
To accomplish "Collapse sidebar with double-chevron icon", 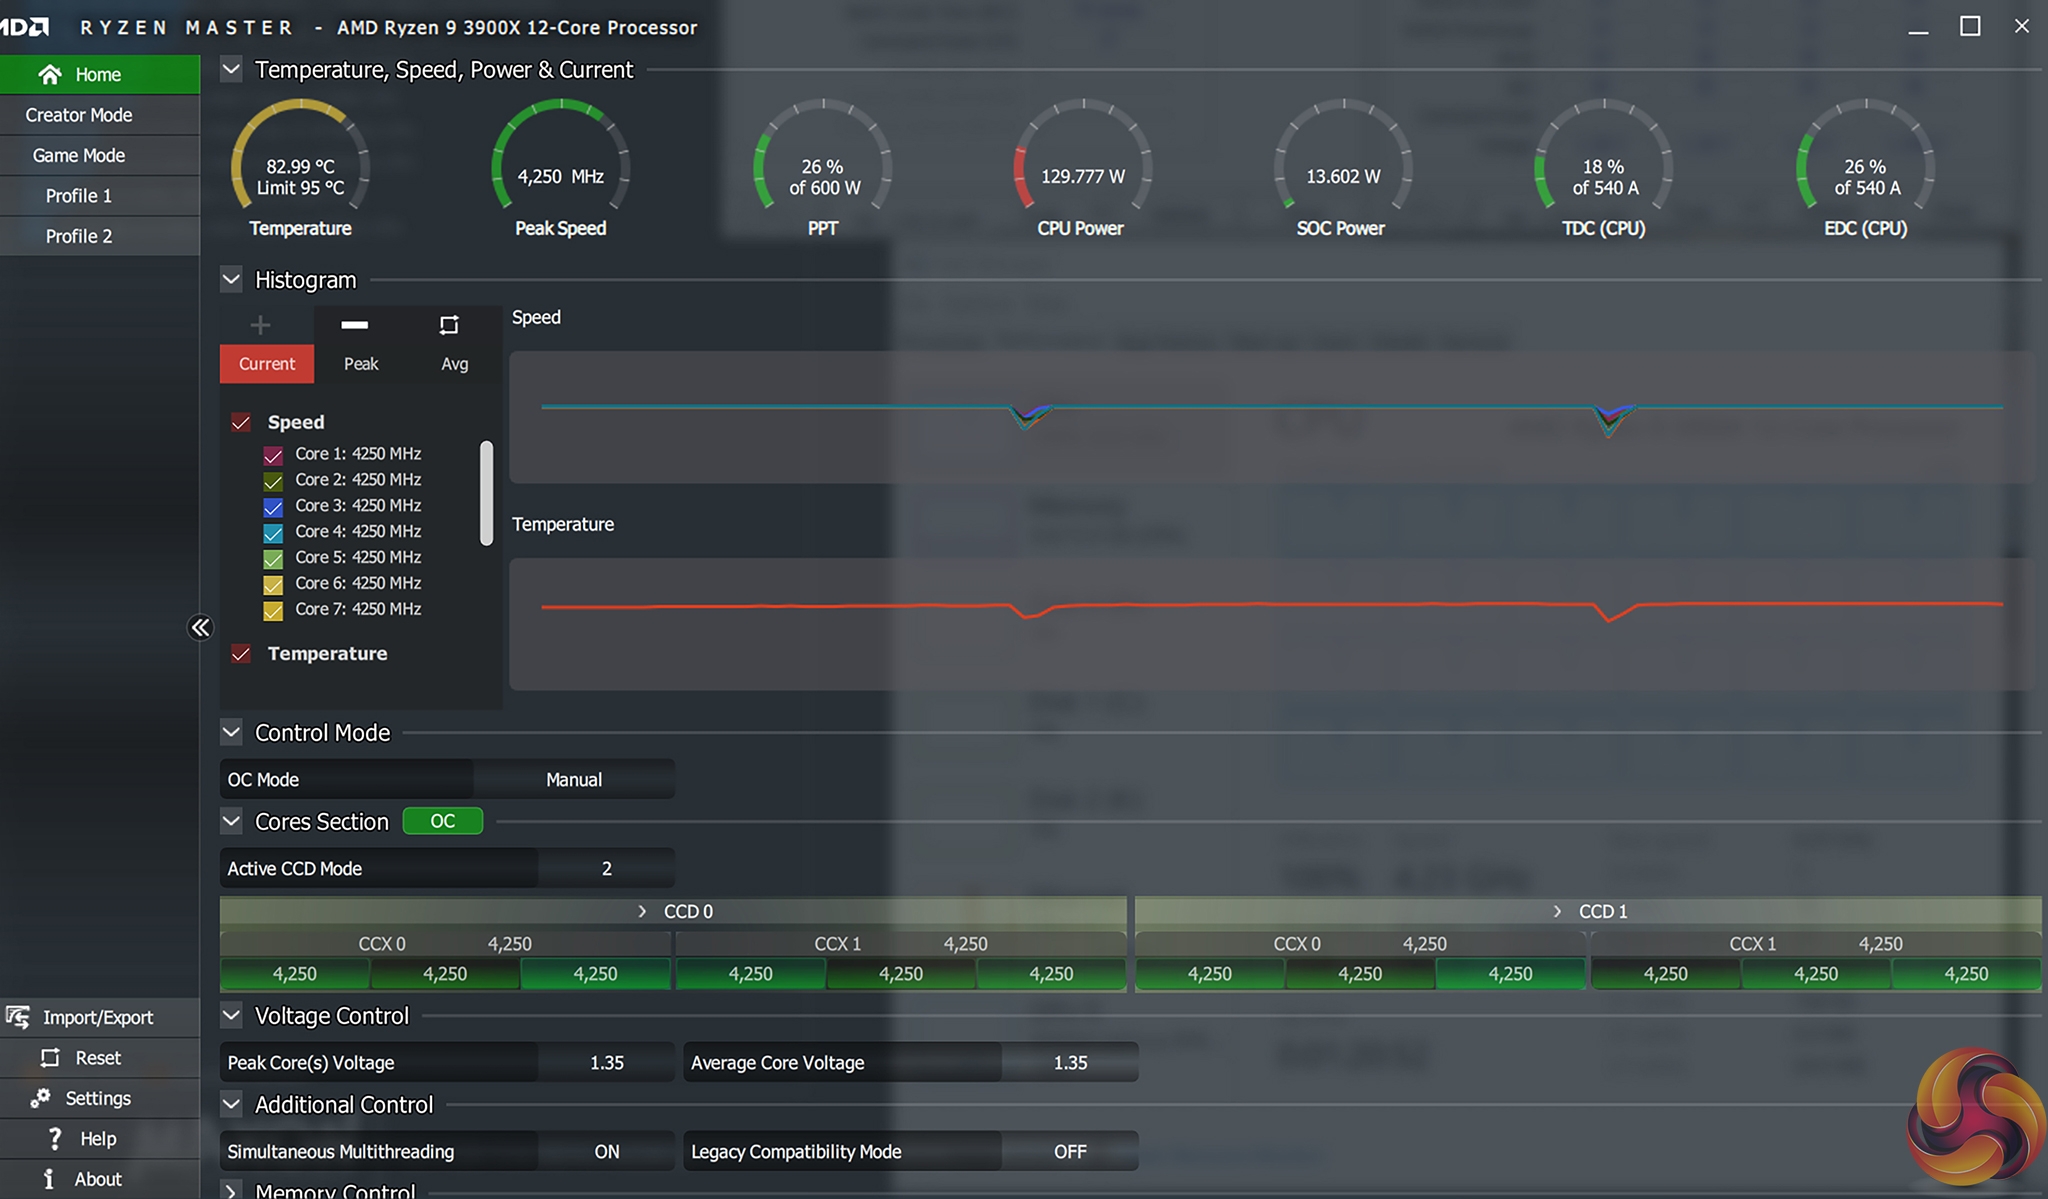I will (x=201, y=627).
